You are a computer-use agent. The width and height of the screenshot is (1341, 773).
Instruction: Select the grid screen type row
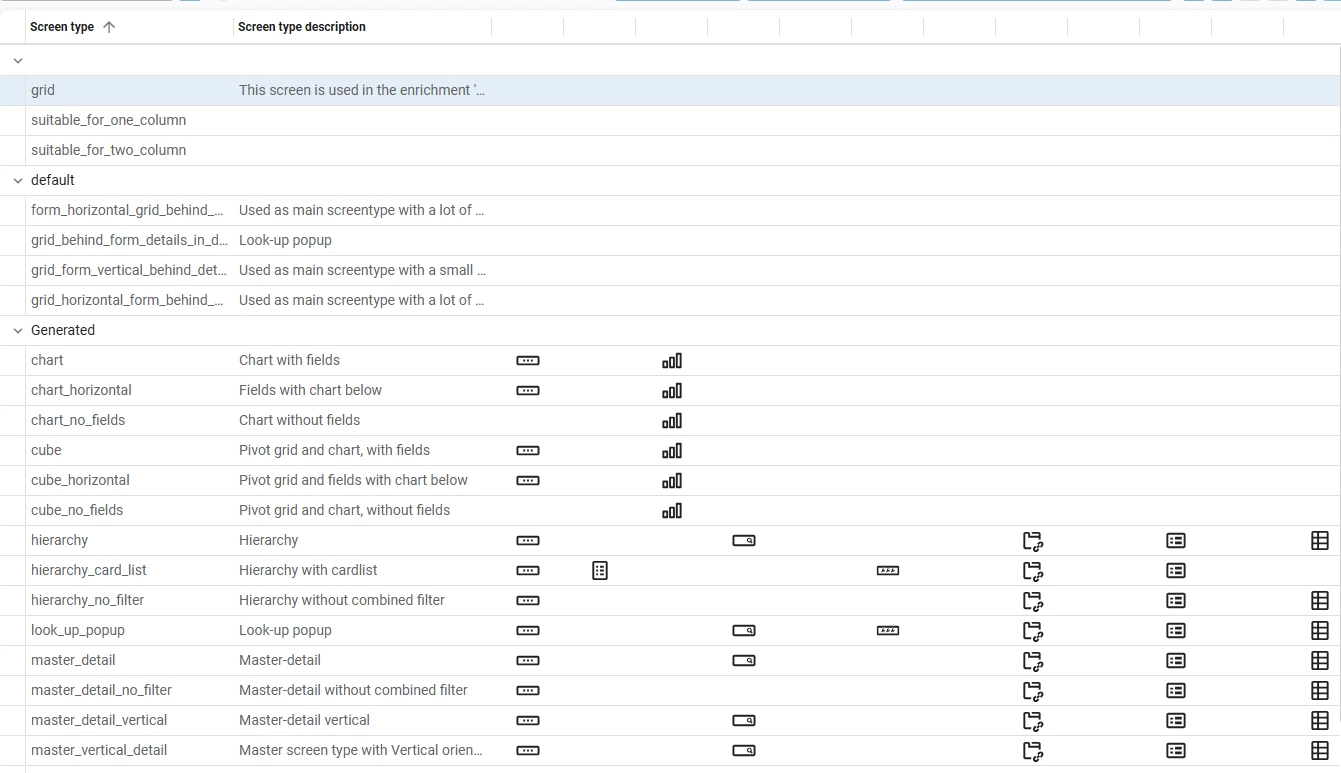[670, 90]
